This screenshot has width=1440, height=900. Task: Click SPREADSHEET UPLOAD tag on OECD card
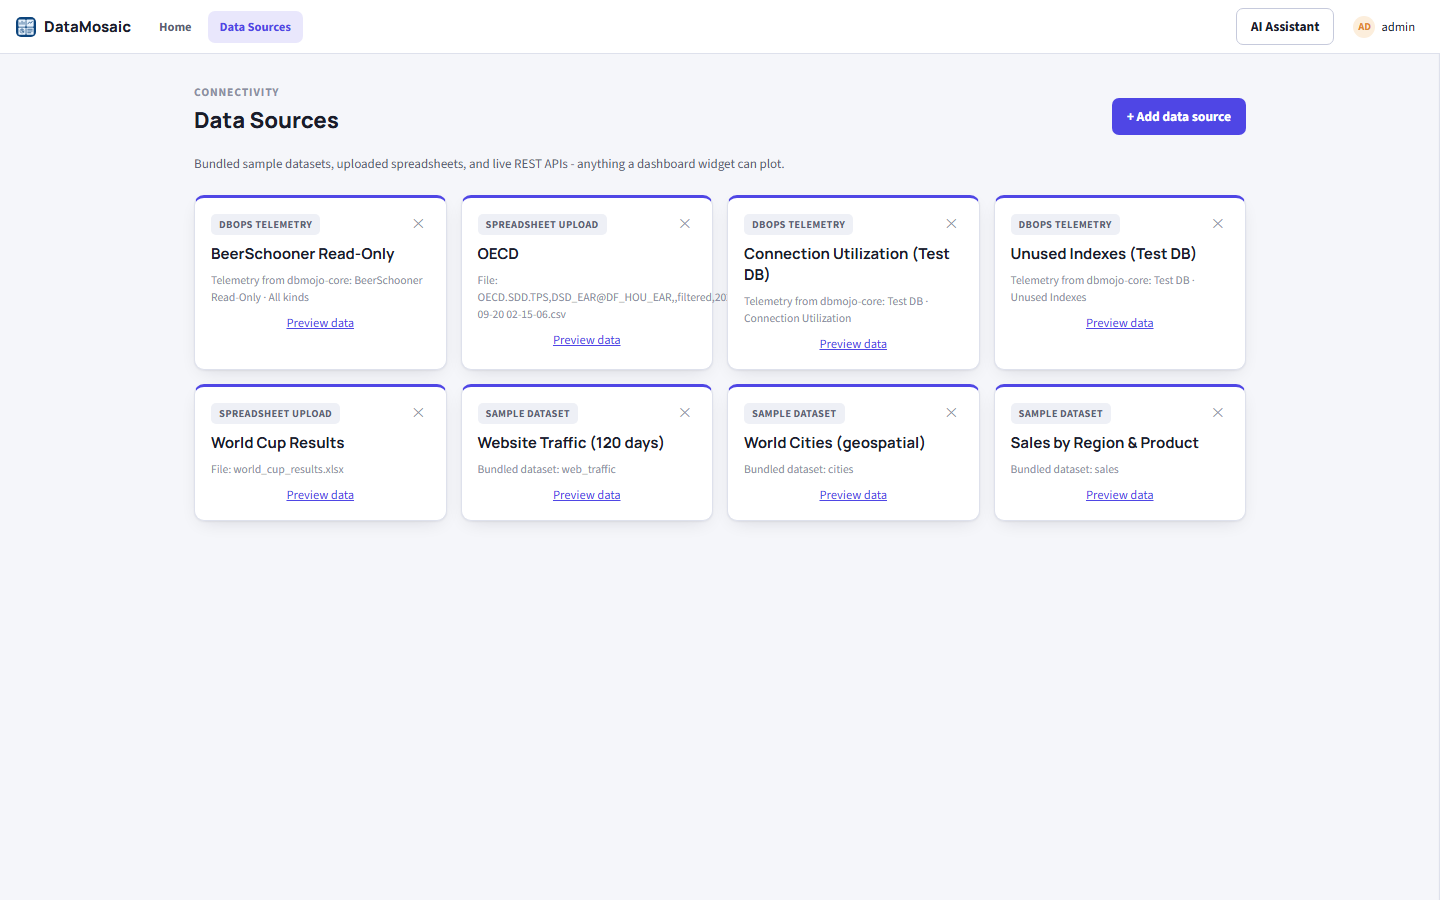click(x=542, y=225)
